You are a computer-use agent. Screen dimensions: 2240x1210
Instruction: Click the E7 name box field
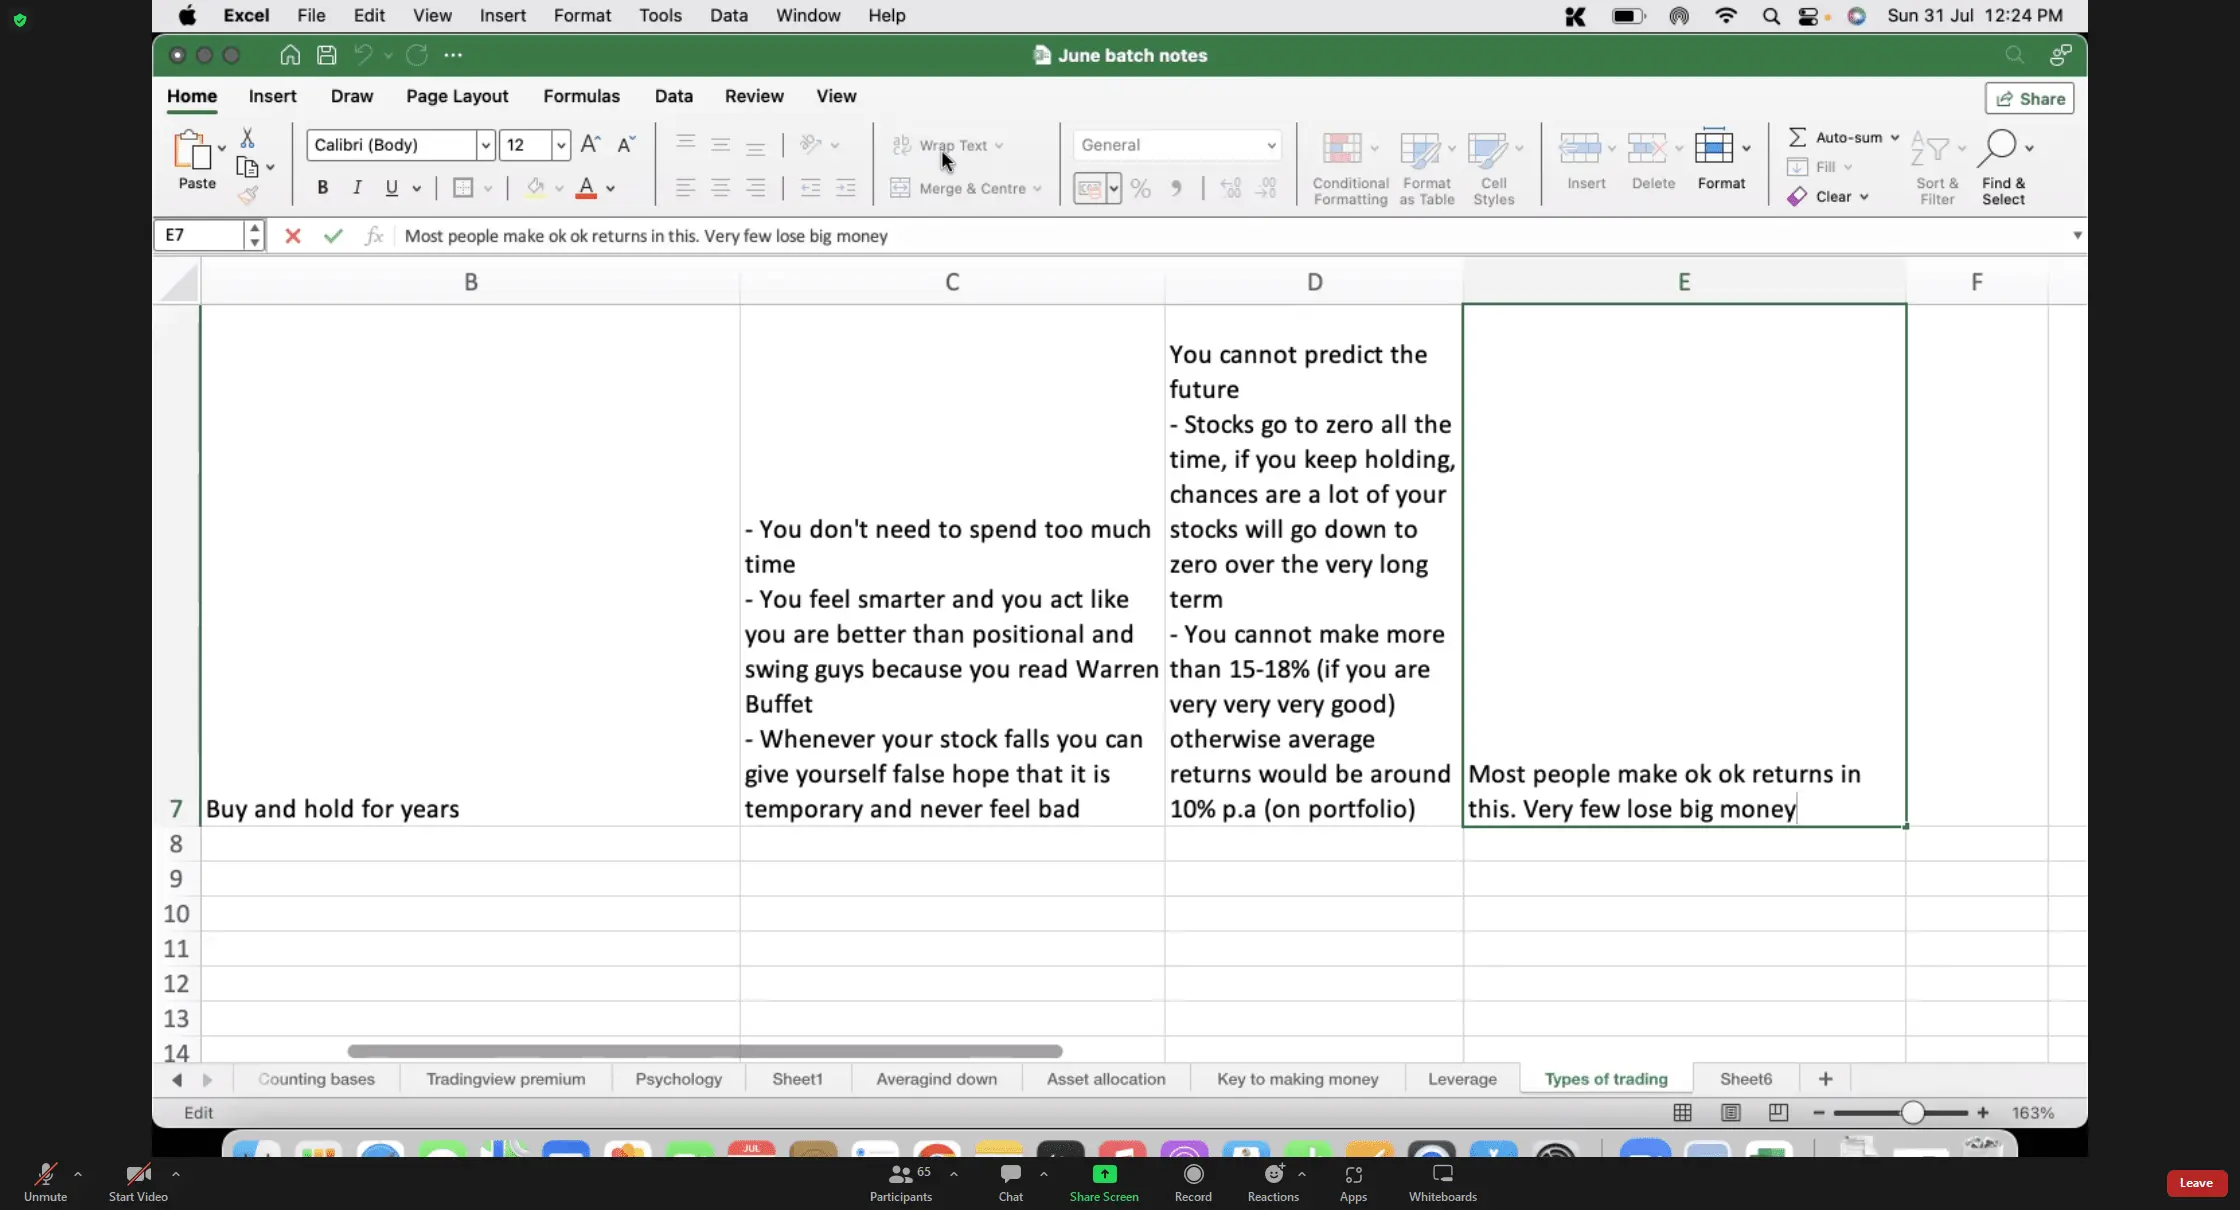(200, 236)
